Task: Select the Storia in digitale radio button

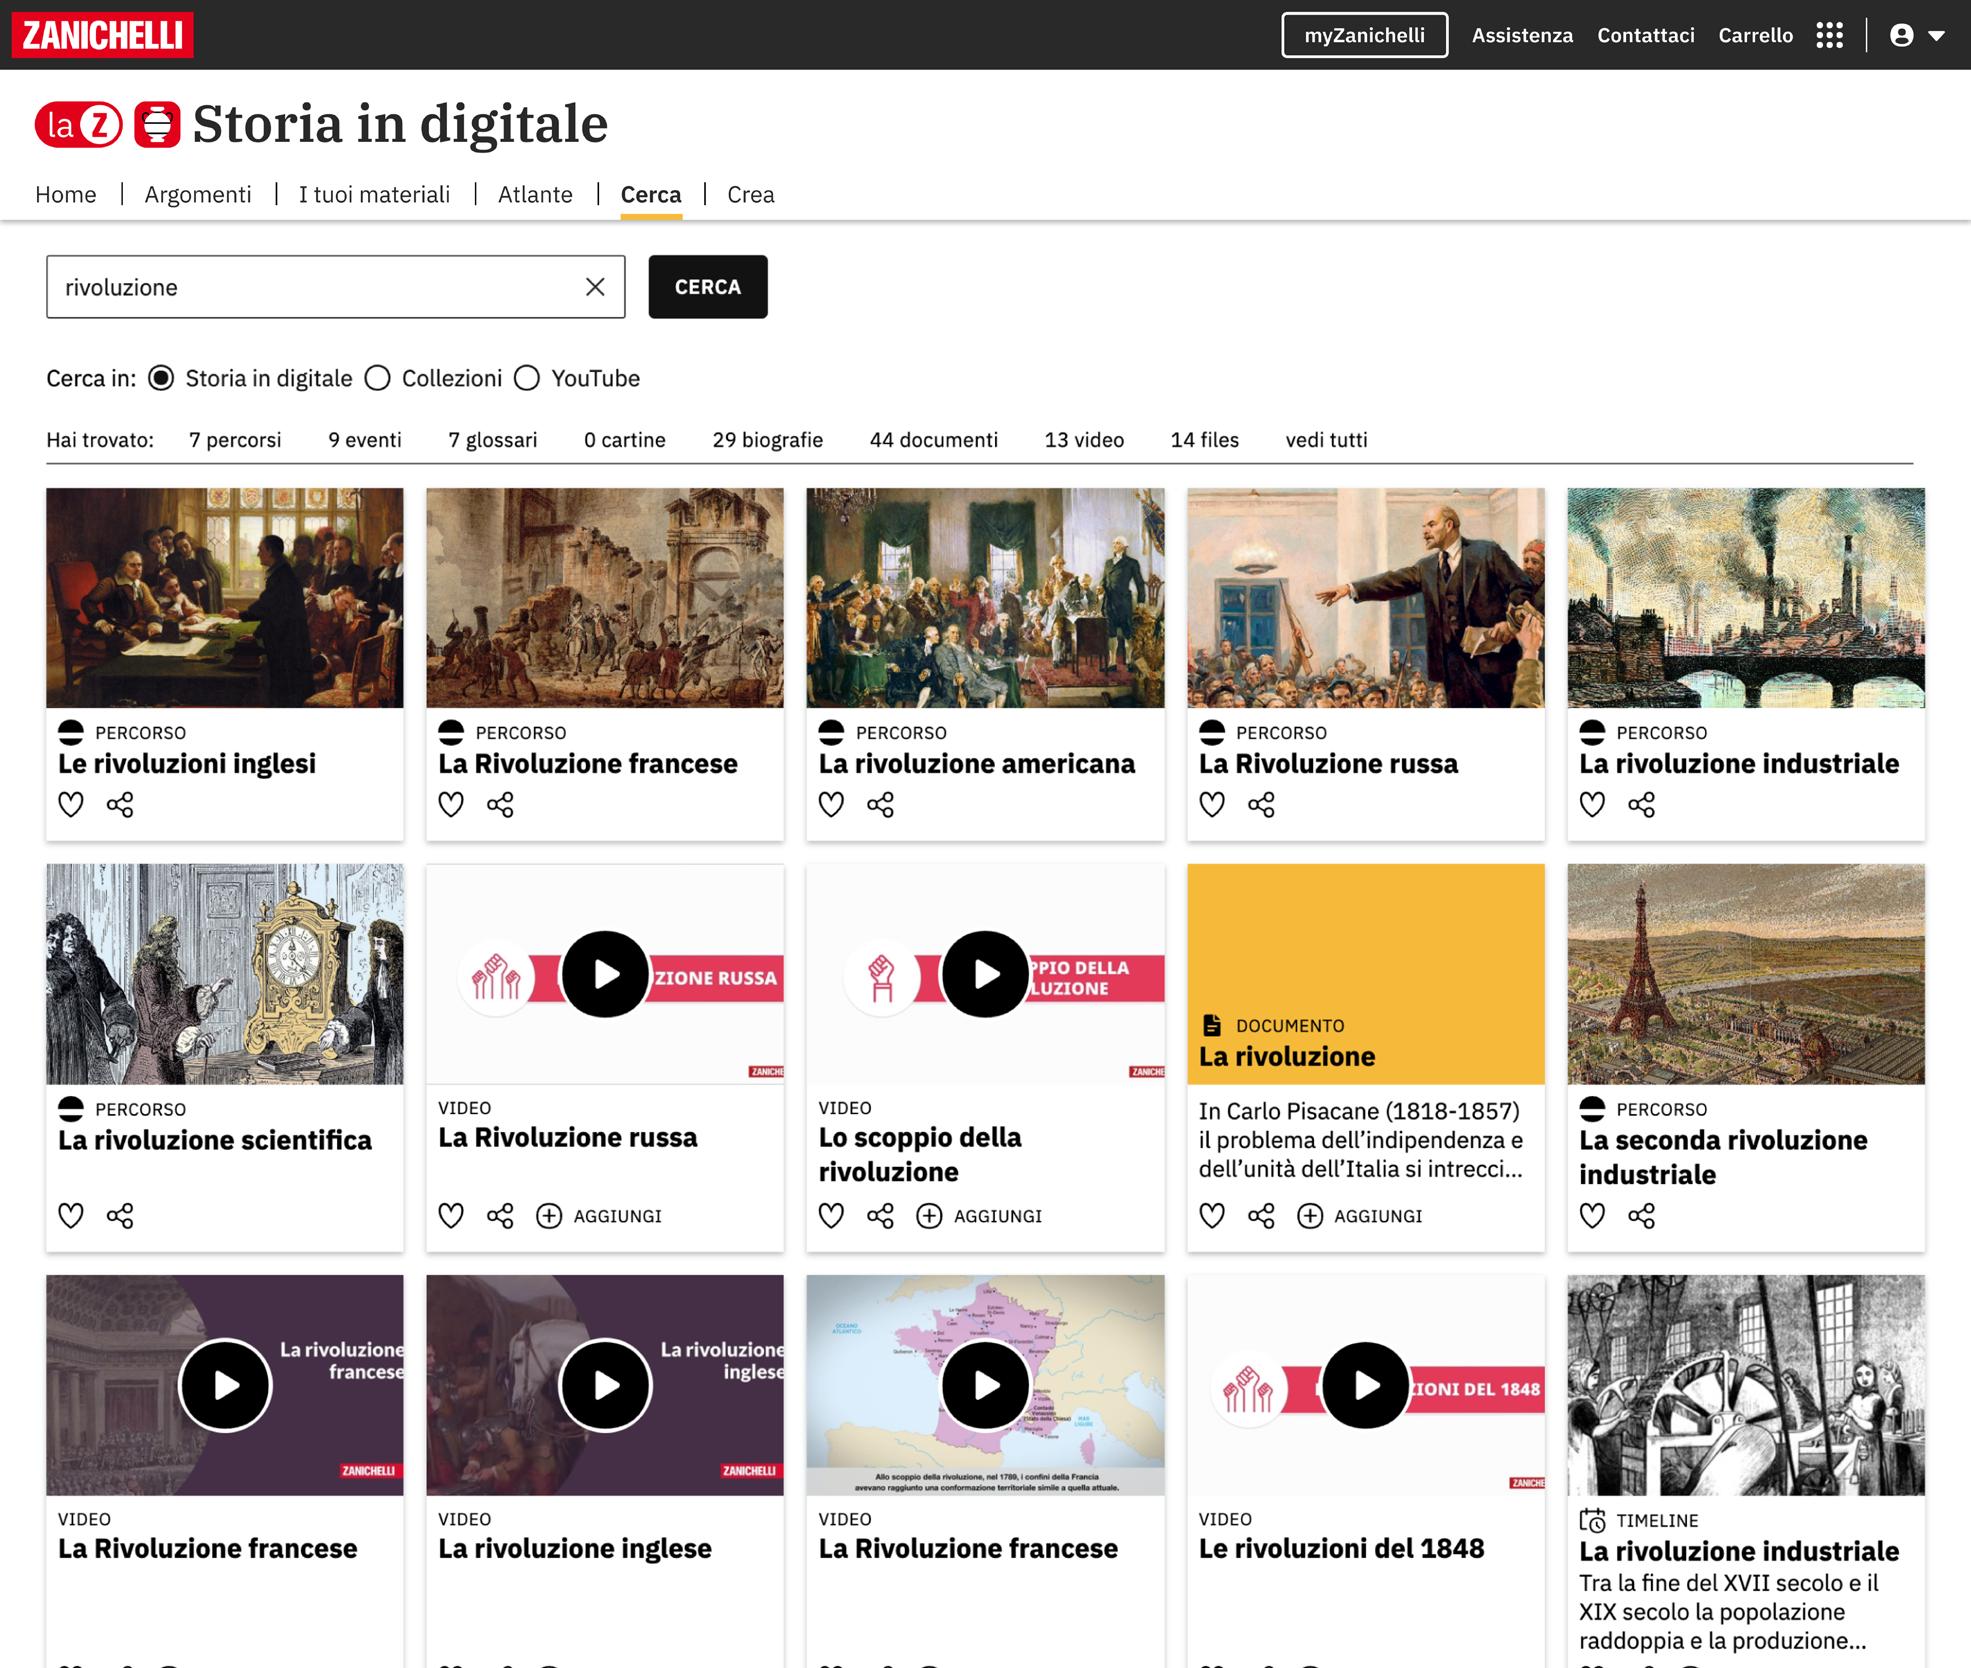Action: (x=161, y=378)
